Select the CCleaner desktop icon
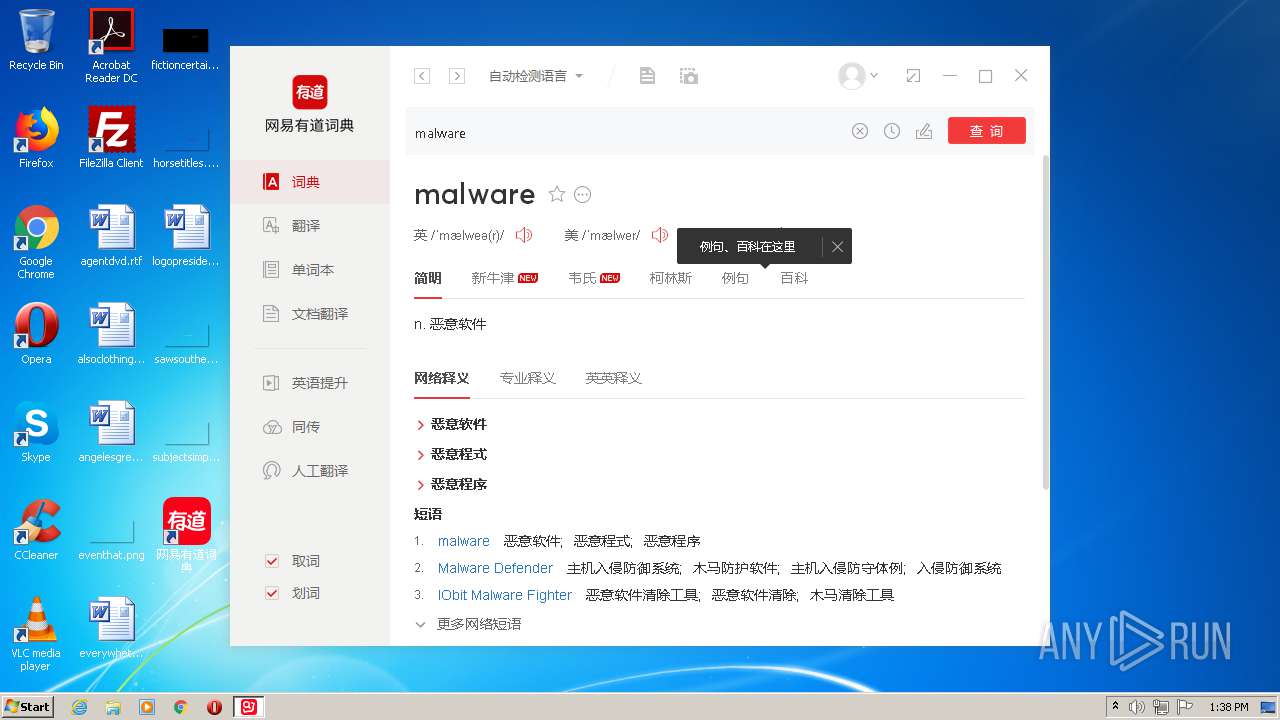The image size is (1280, 720). 36,530
